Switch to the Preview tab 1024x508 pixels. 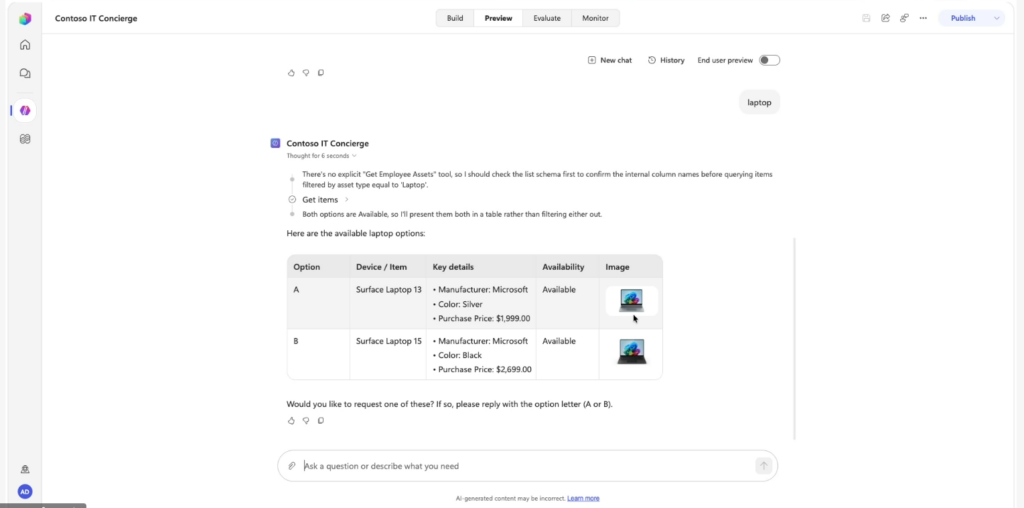[x=498, y=18]
